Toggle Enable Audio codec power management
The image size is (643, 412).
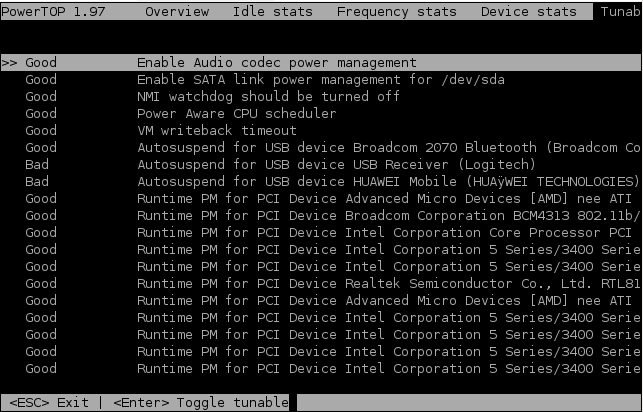pyautogui.click(x=320, y=63)
